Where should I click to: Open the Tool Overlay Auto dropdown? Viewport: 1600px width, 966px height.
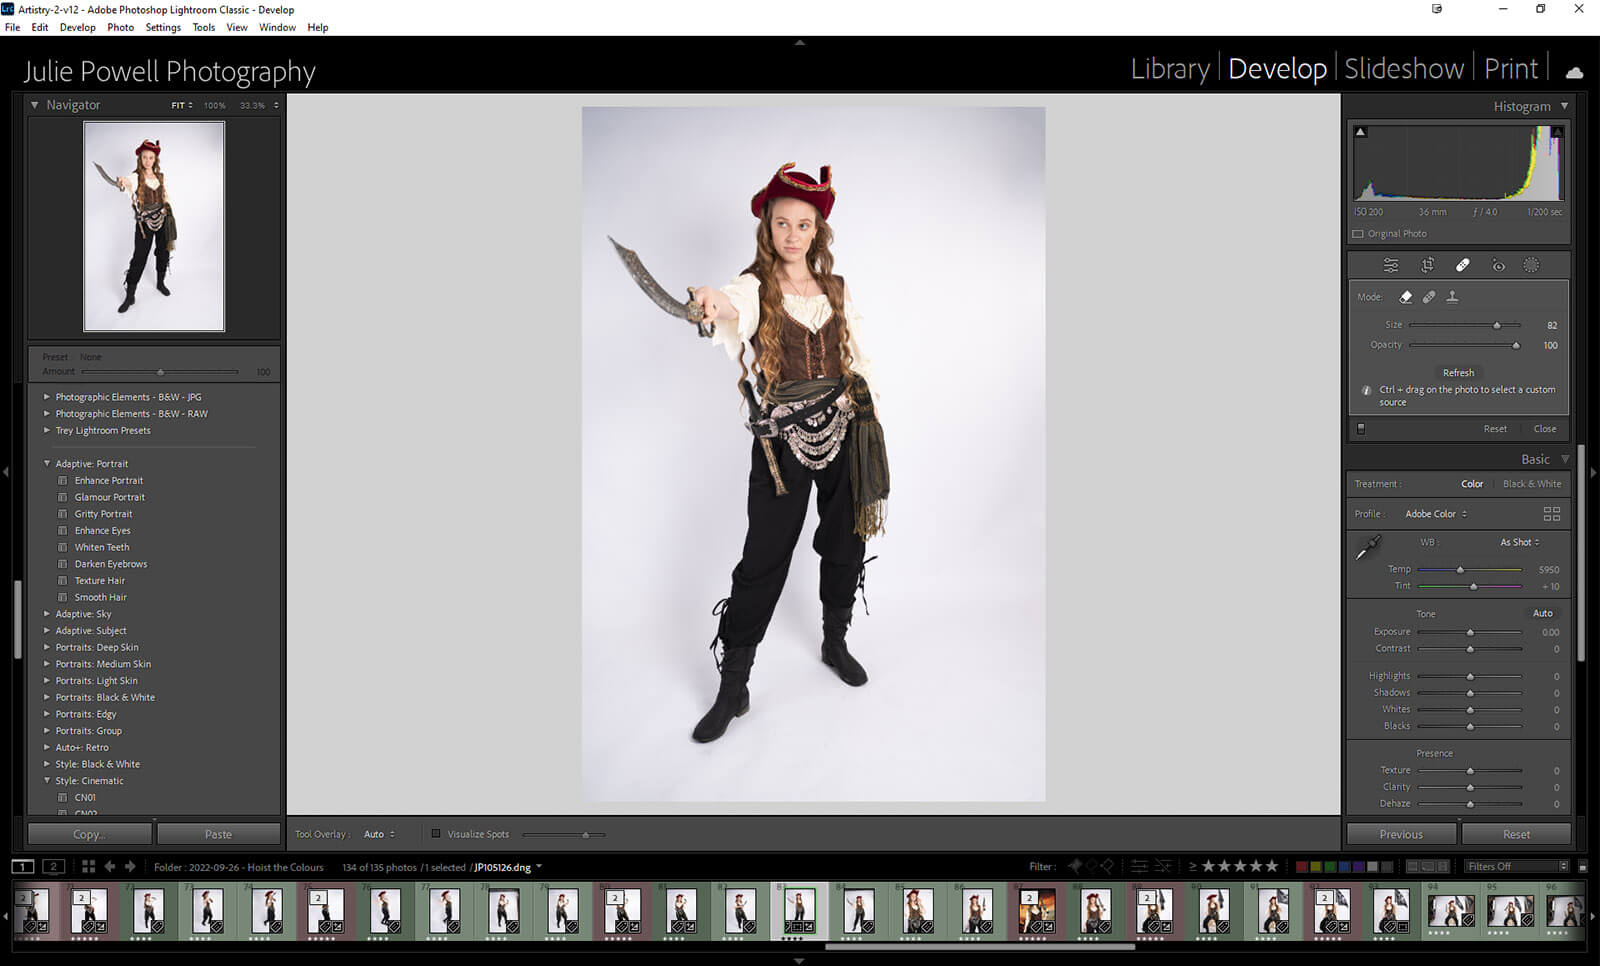coord(379,834)
